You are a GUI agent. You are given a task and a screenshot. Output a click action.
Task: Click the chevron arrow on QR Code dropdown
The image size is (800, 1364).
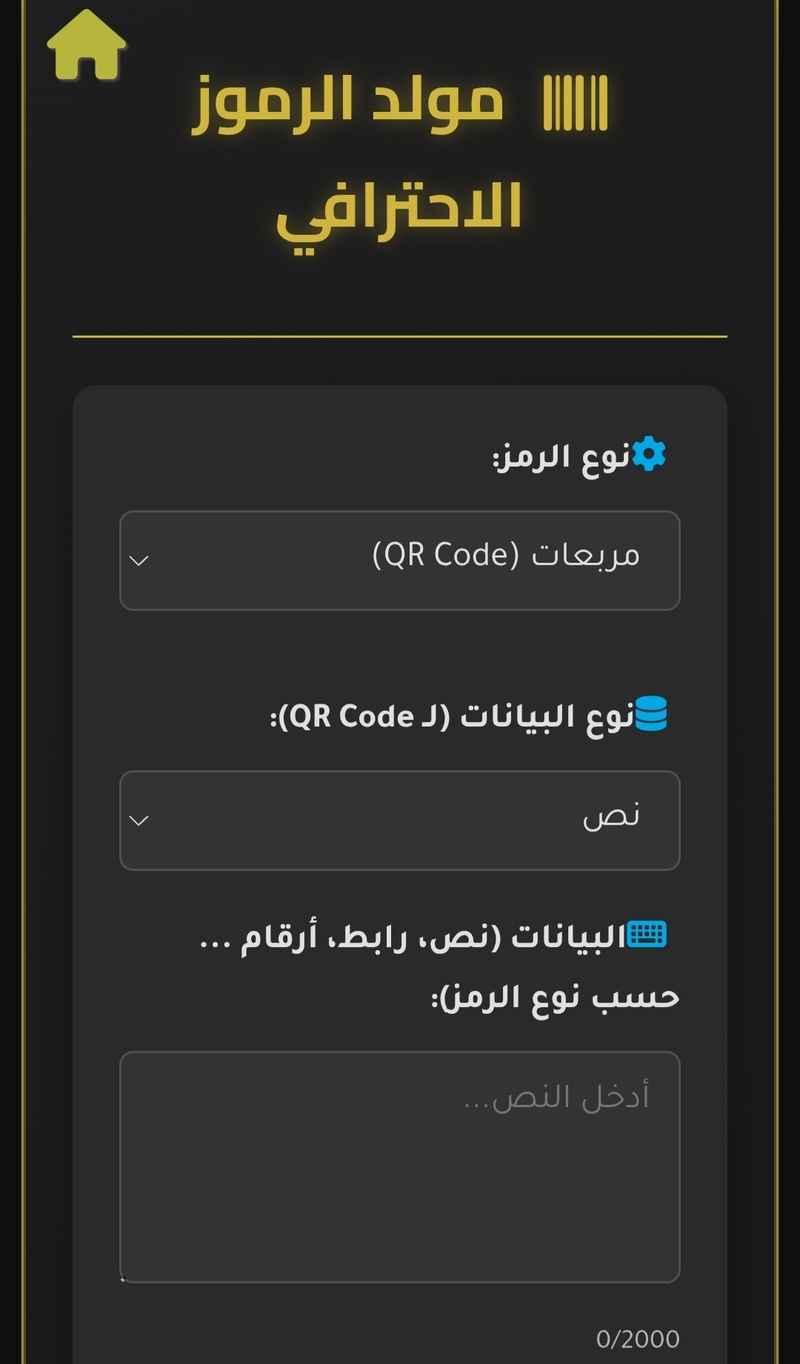pyautogui.click(x=140, y=560)
